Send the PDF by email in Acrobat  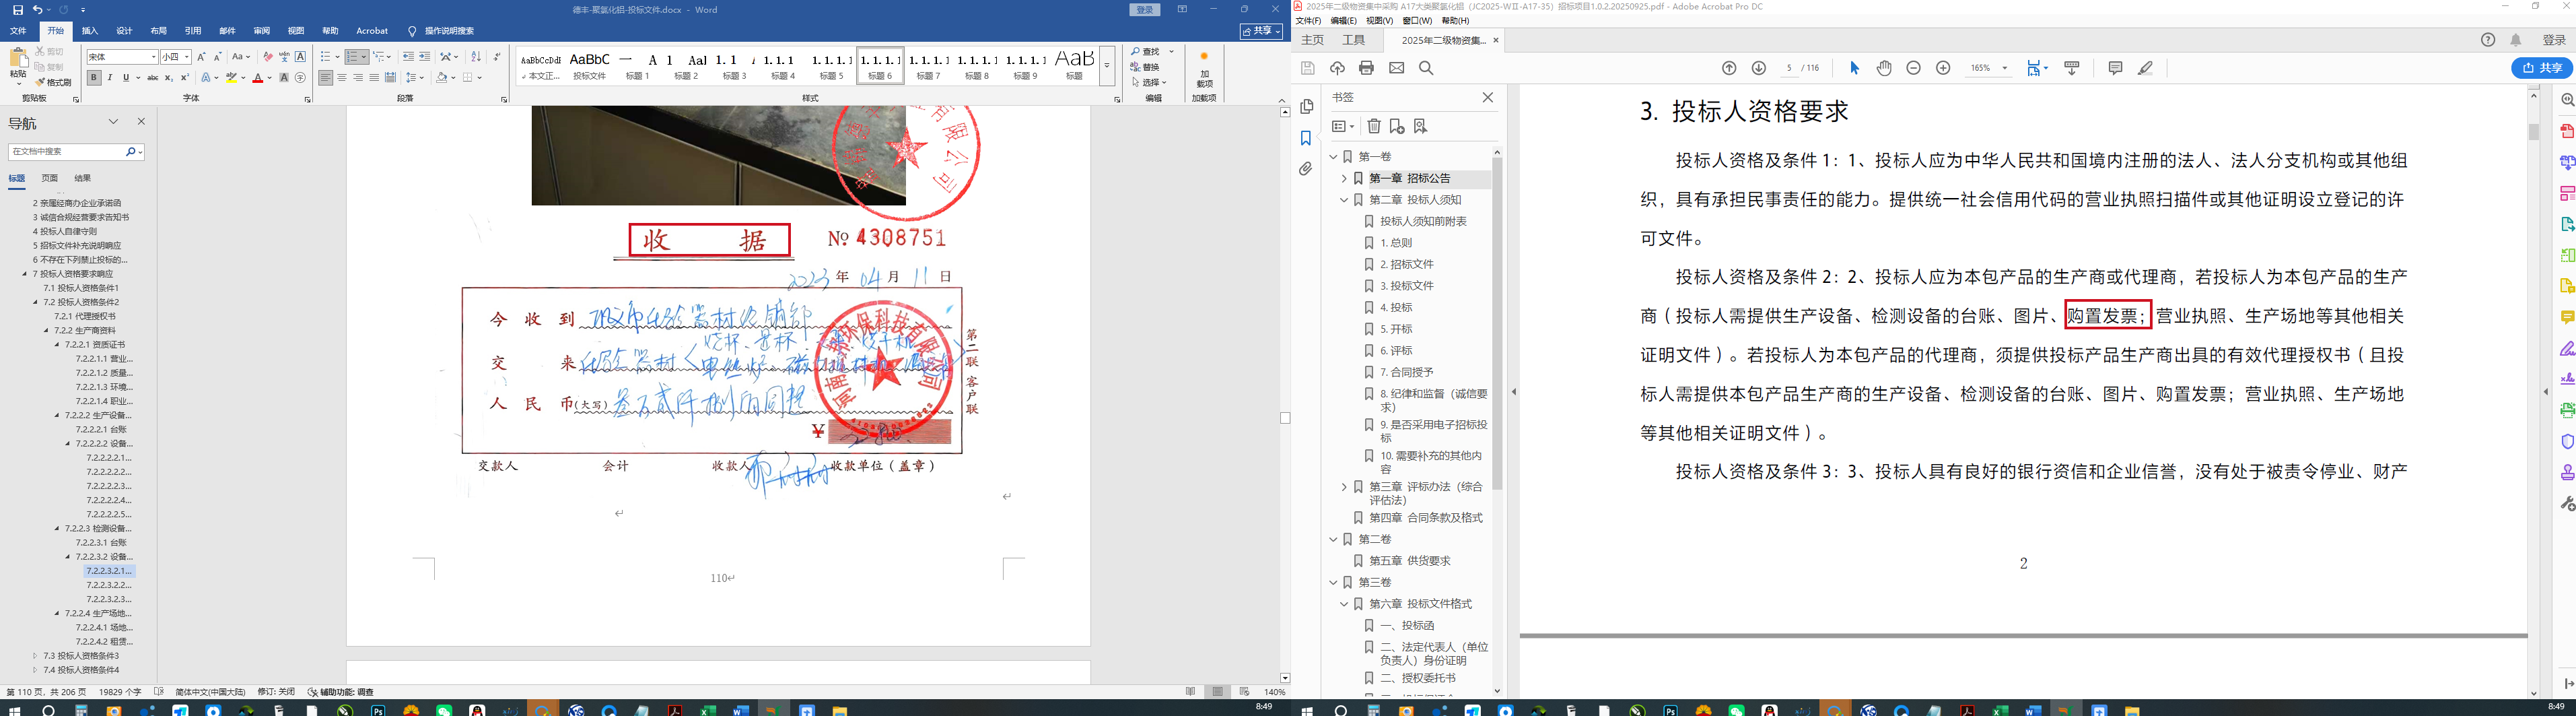point(1397,68)
